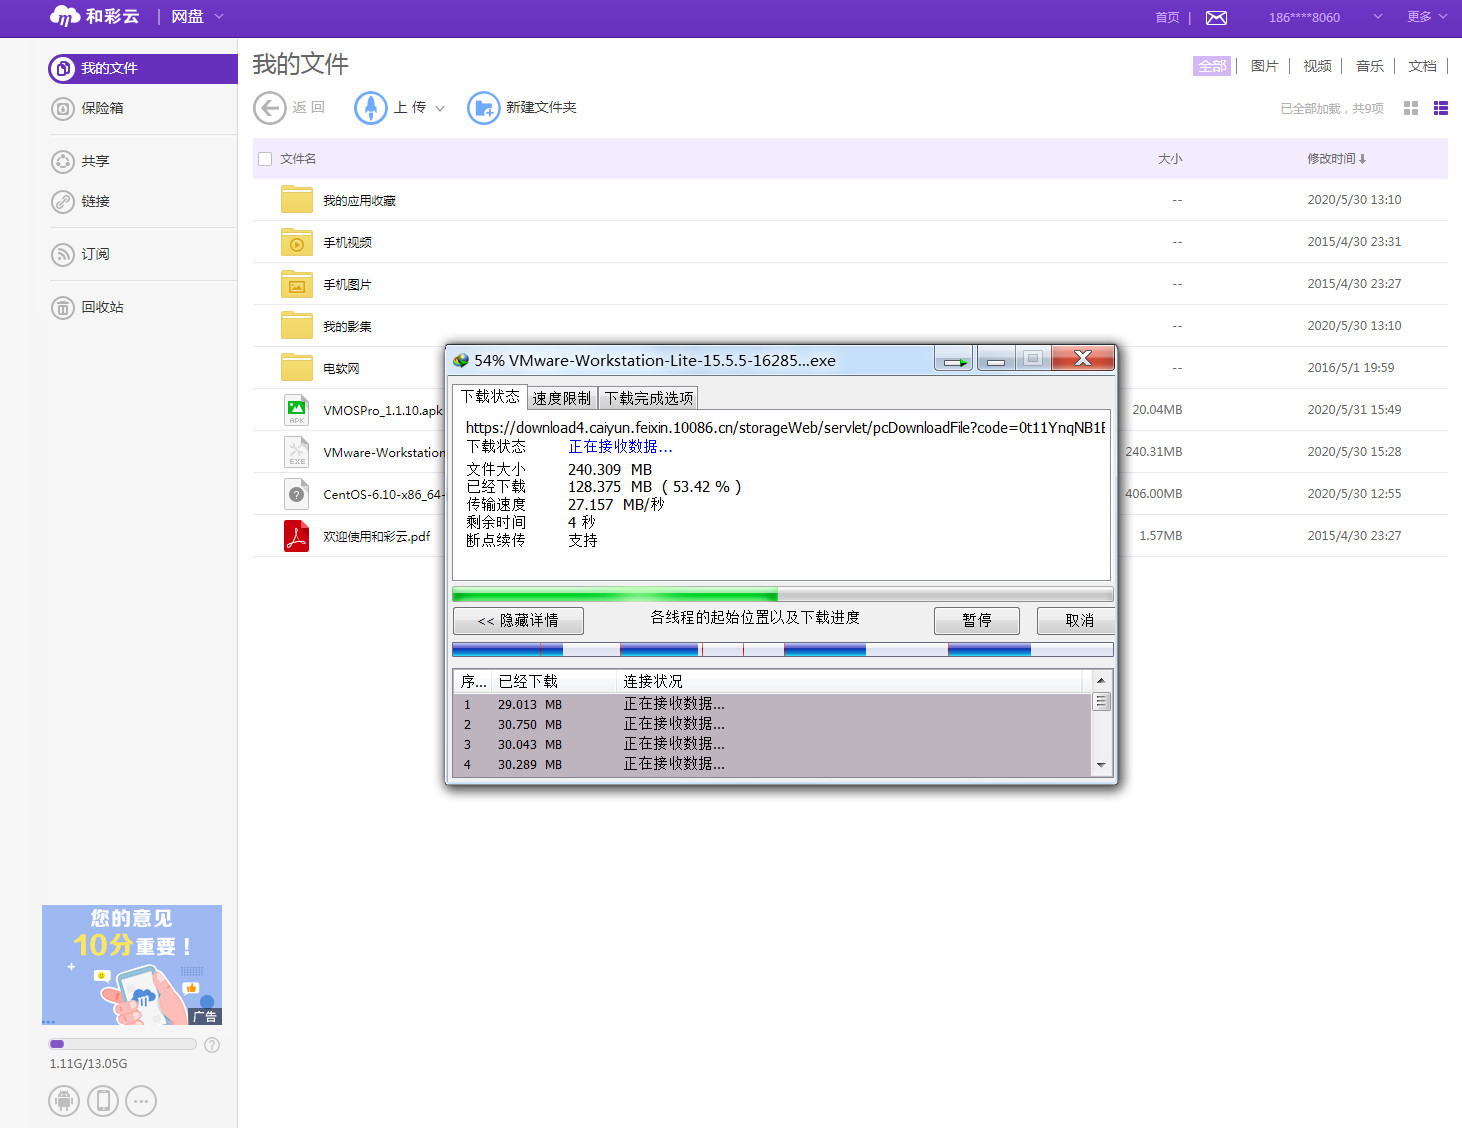Open the 手机图片 folder icon

pyautogui.click(x=297, y=284)
